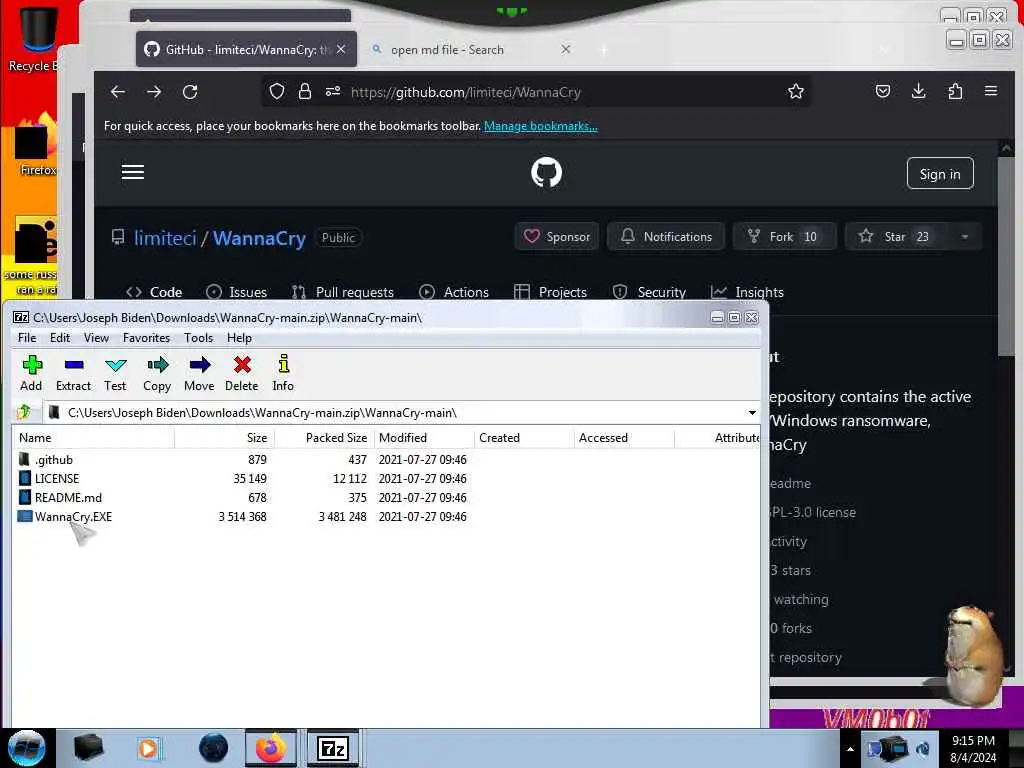
Task: Click the Sign in button
Action: [940, 174]
